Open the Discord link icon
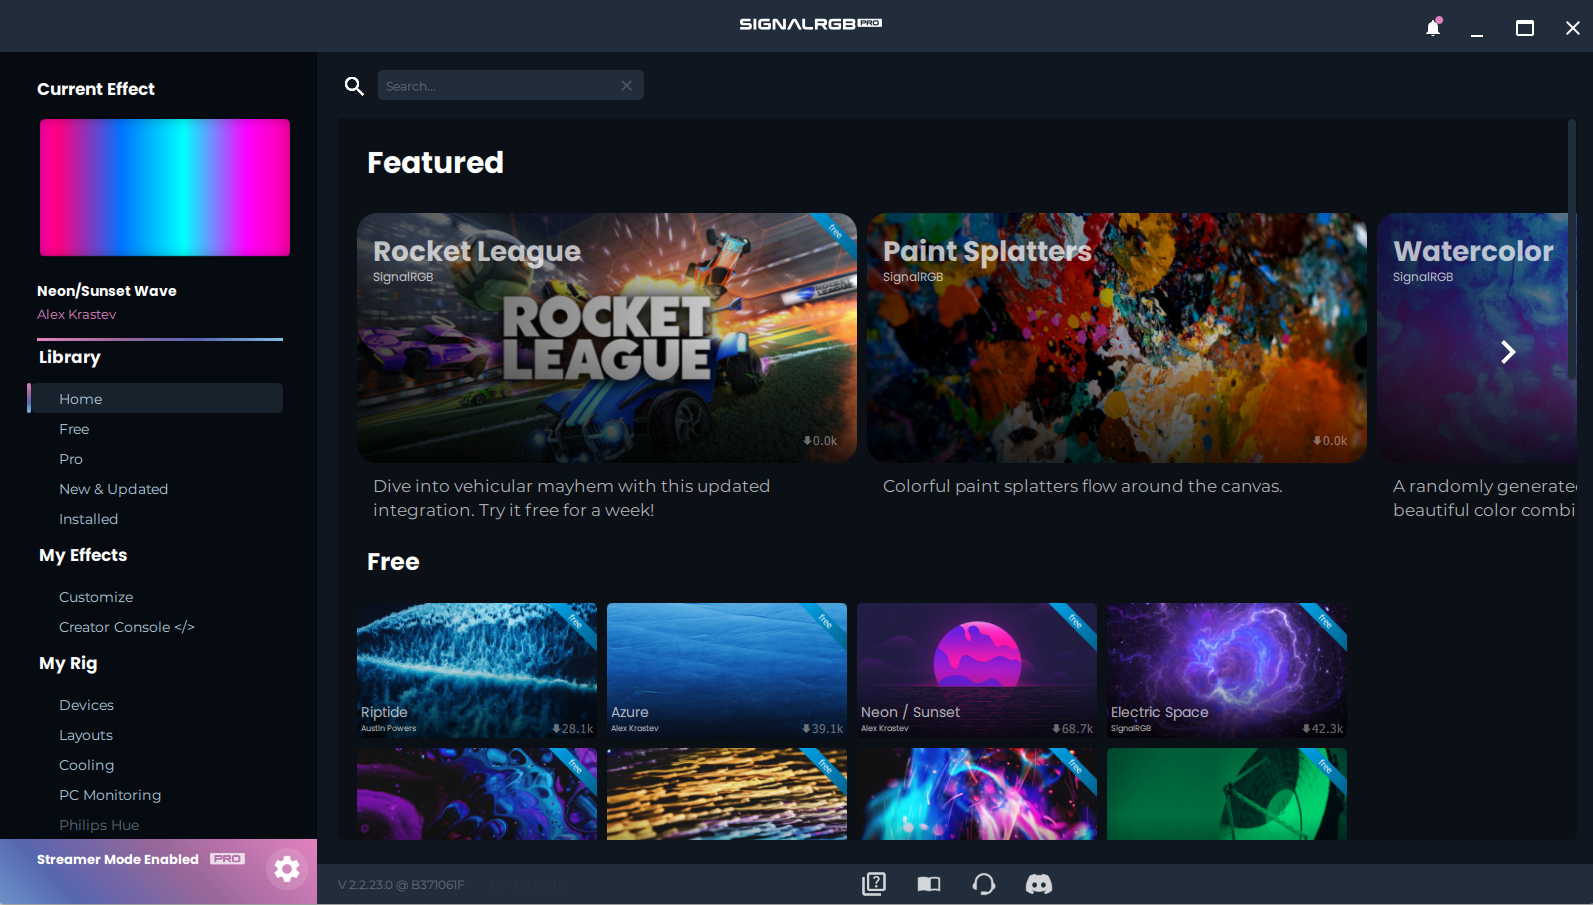 point(1039,884)
